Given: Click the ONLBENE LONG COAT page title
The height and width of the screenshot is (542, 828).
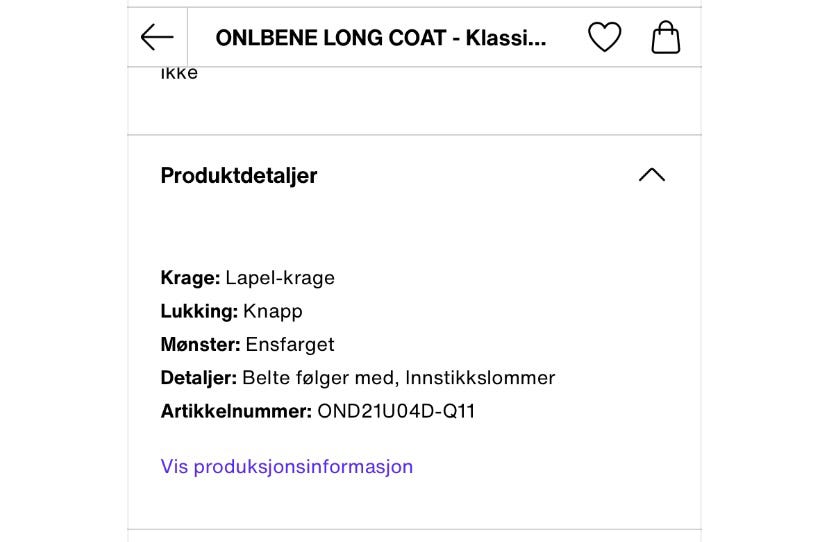Looking at the screenshot, I should click(x=381, y=38).
